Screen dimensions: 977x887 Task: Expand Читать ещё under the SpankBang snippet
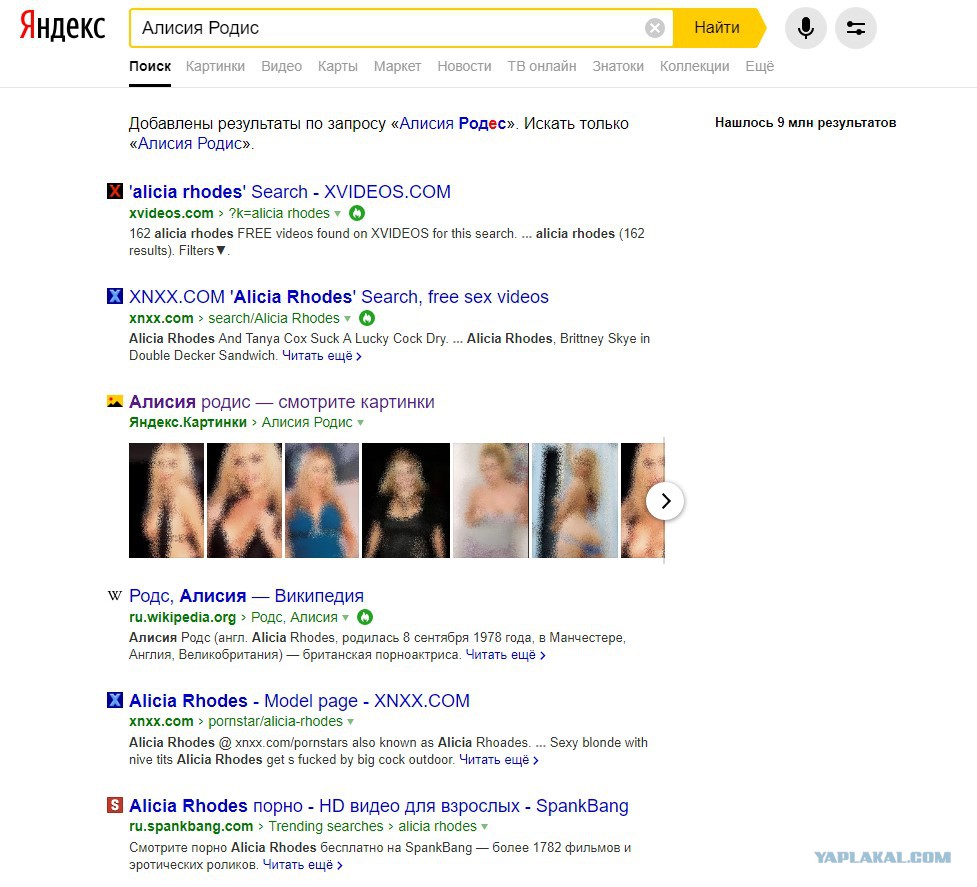pos(302,865)
